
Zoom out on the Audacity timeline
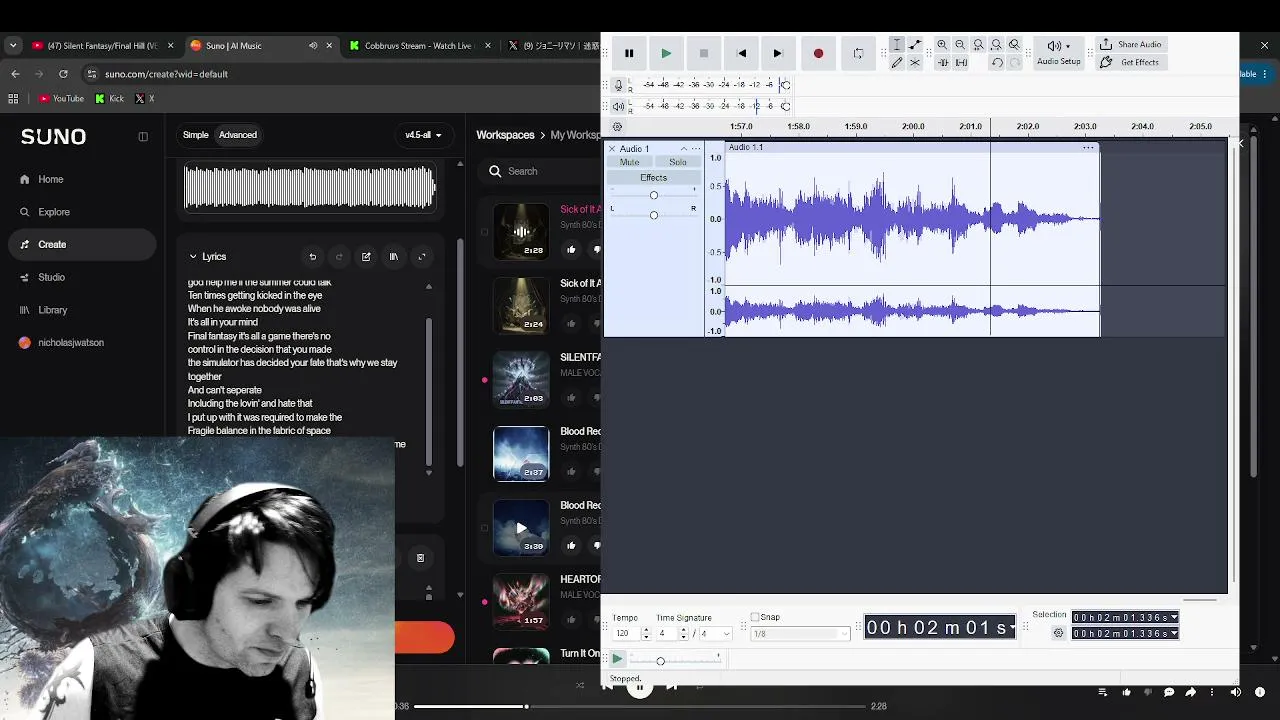[x=960, y=45]
